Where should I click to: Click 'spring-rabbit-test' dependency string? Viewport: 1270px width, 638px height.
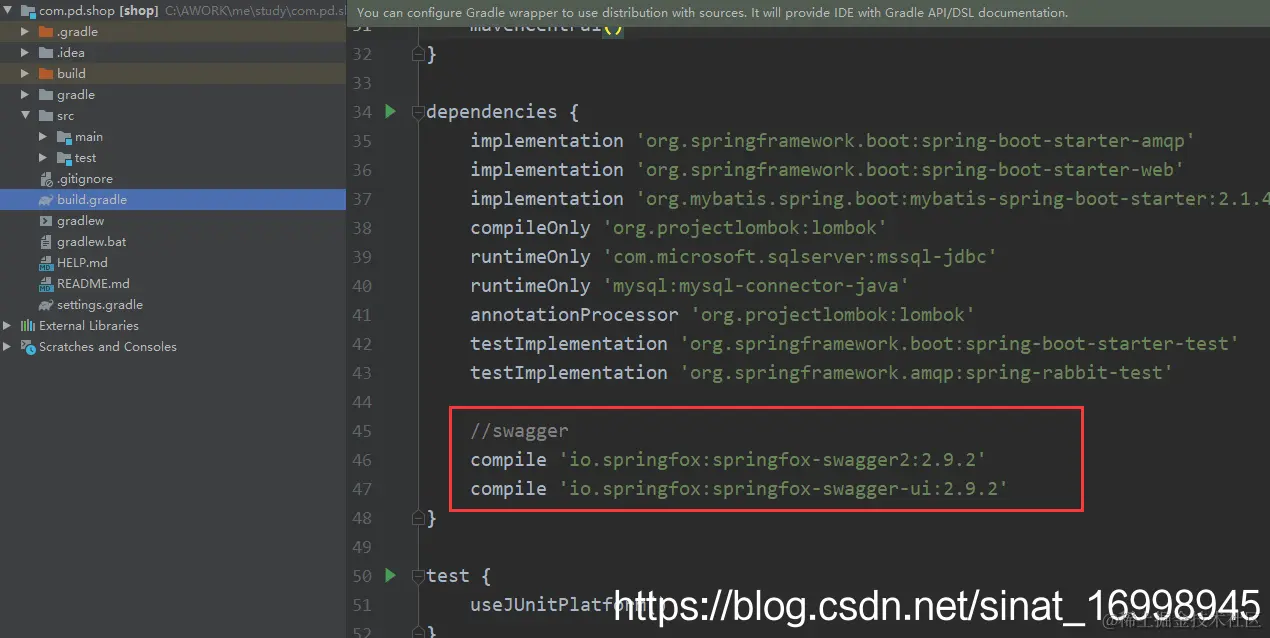(926, 372)
